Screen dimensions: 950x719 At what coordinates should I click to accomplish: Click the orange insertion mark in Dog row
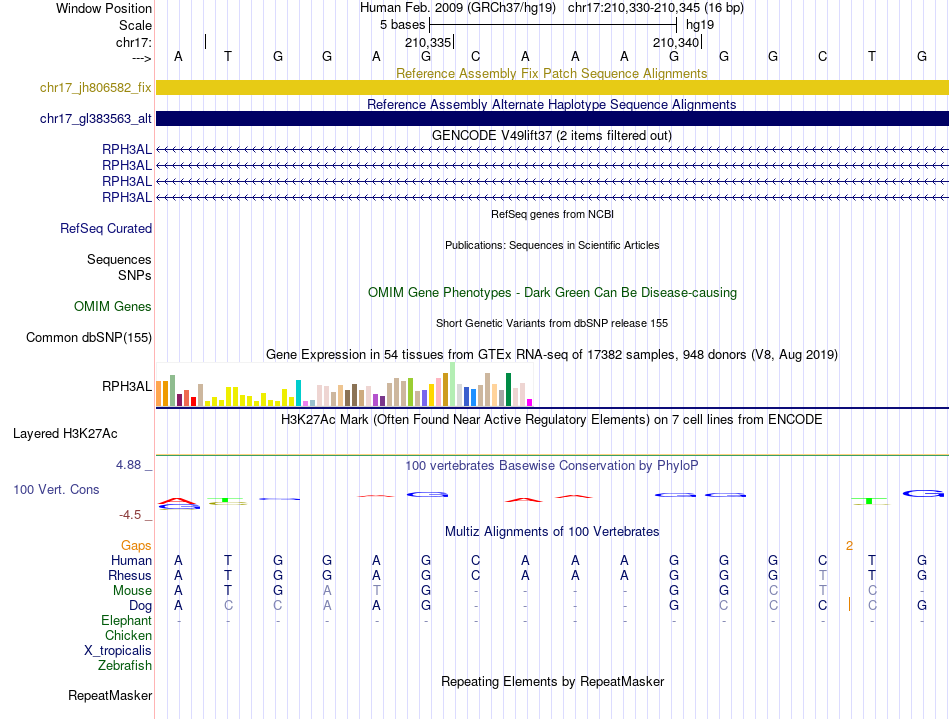(849, 604)
